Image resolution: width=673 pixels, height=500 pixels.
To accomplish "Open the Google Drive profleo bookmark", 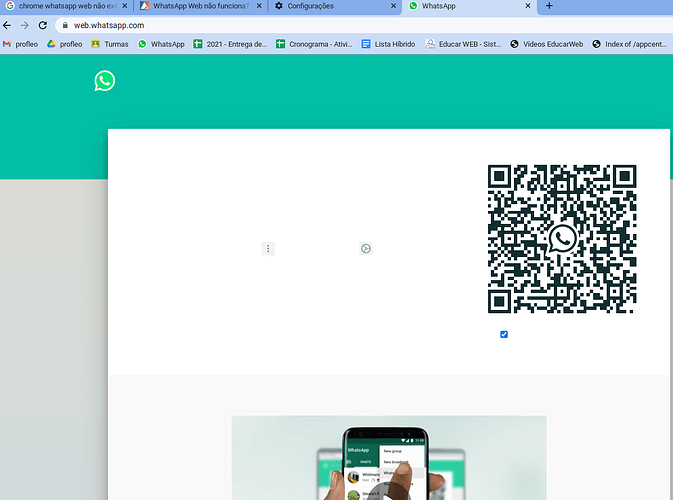I will (x=65, y=44).
